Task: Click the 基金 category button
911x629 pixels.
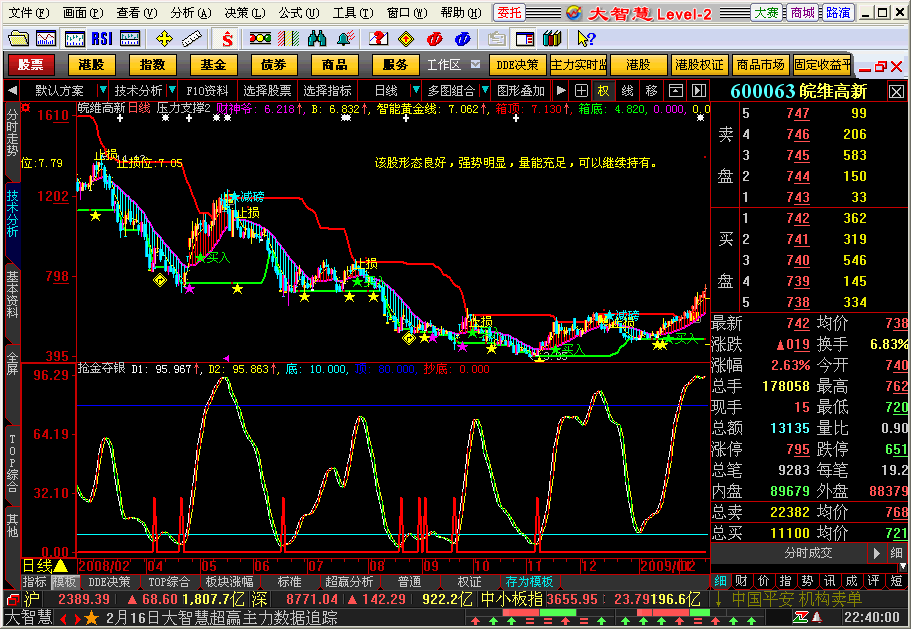Action: click(x=213, y=65)
